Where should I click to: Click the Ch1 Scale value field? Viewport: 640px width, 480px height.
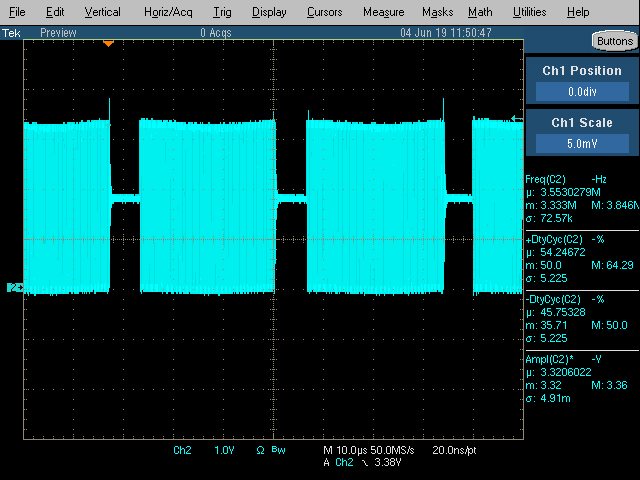pos(582,142)
